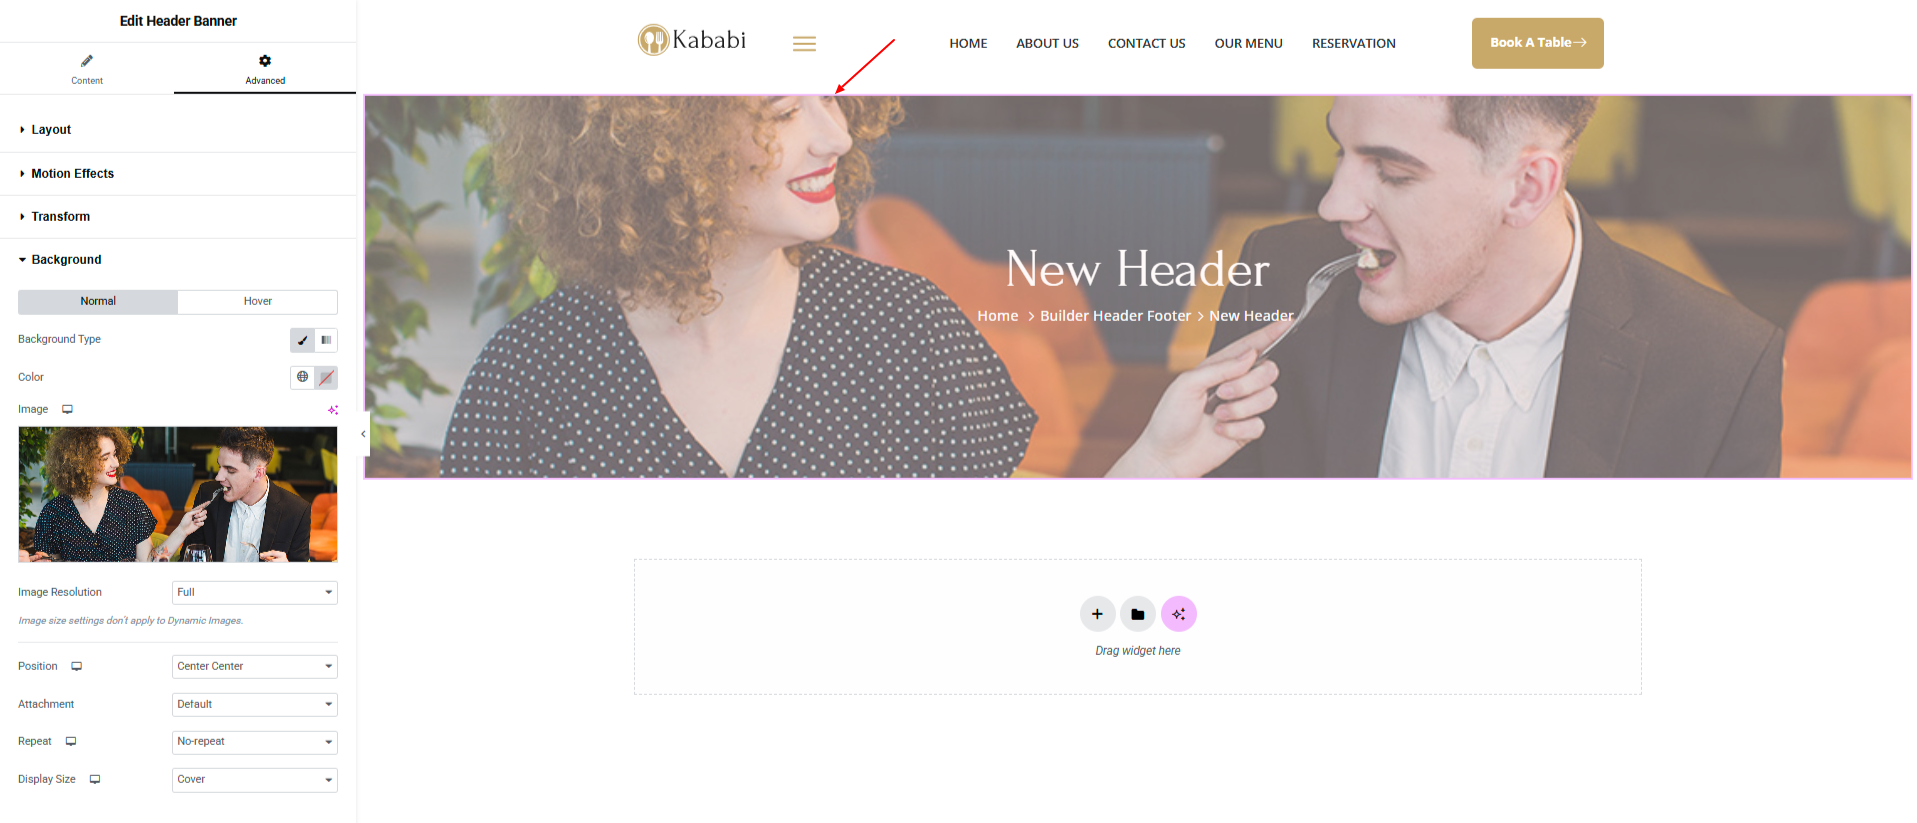Collapse the editor panel with the side arrow
Viewport: 1917px width, 823px height.
pos(363,434)
